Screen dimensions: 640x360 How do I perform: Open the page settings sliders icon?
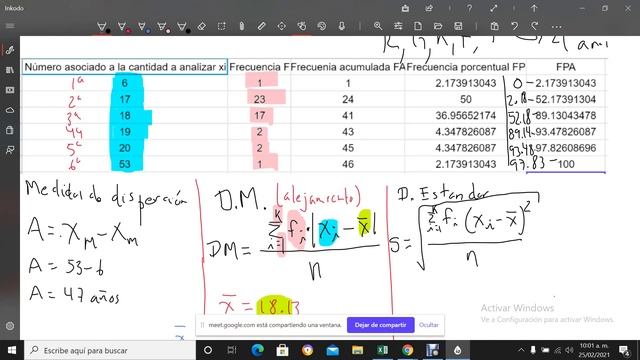pos(398,27)
